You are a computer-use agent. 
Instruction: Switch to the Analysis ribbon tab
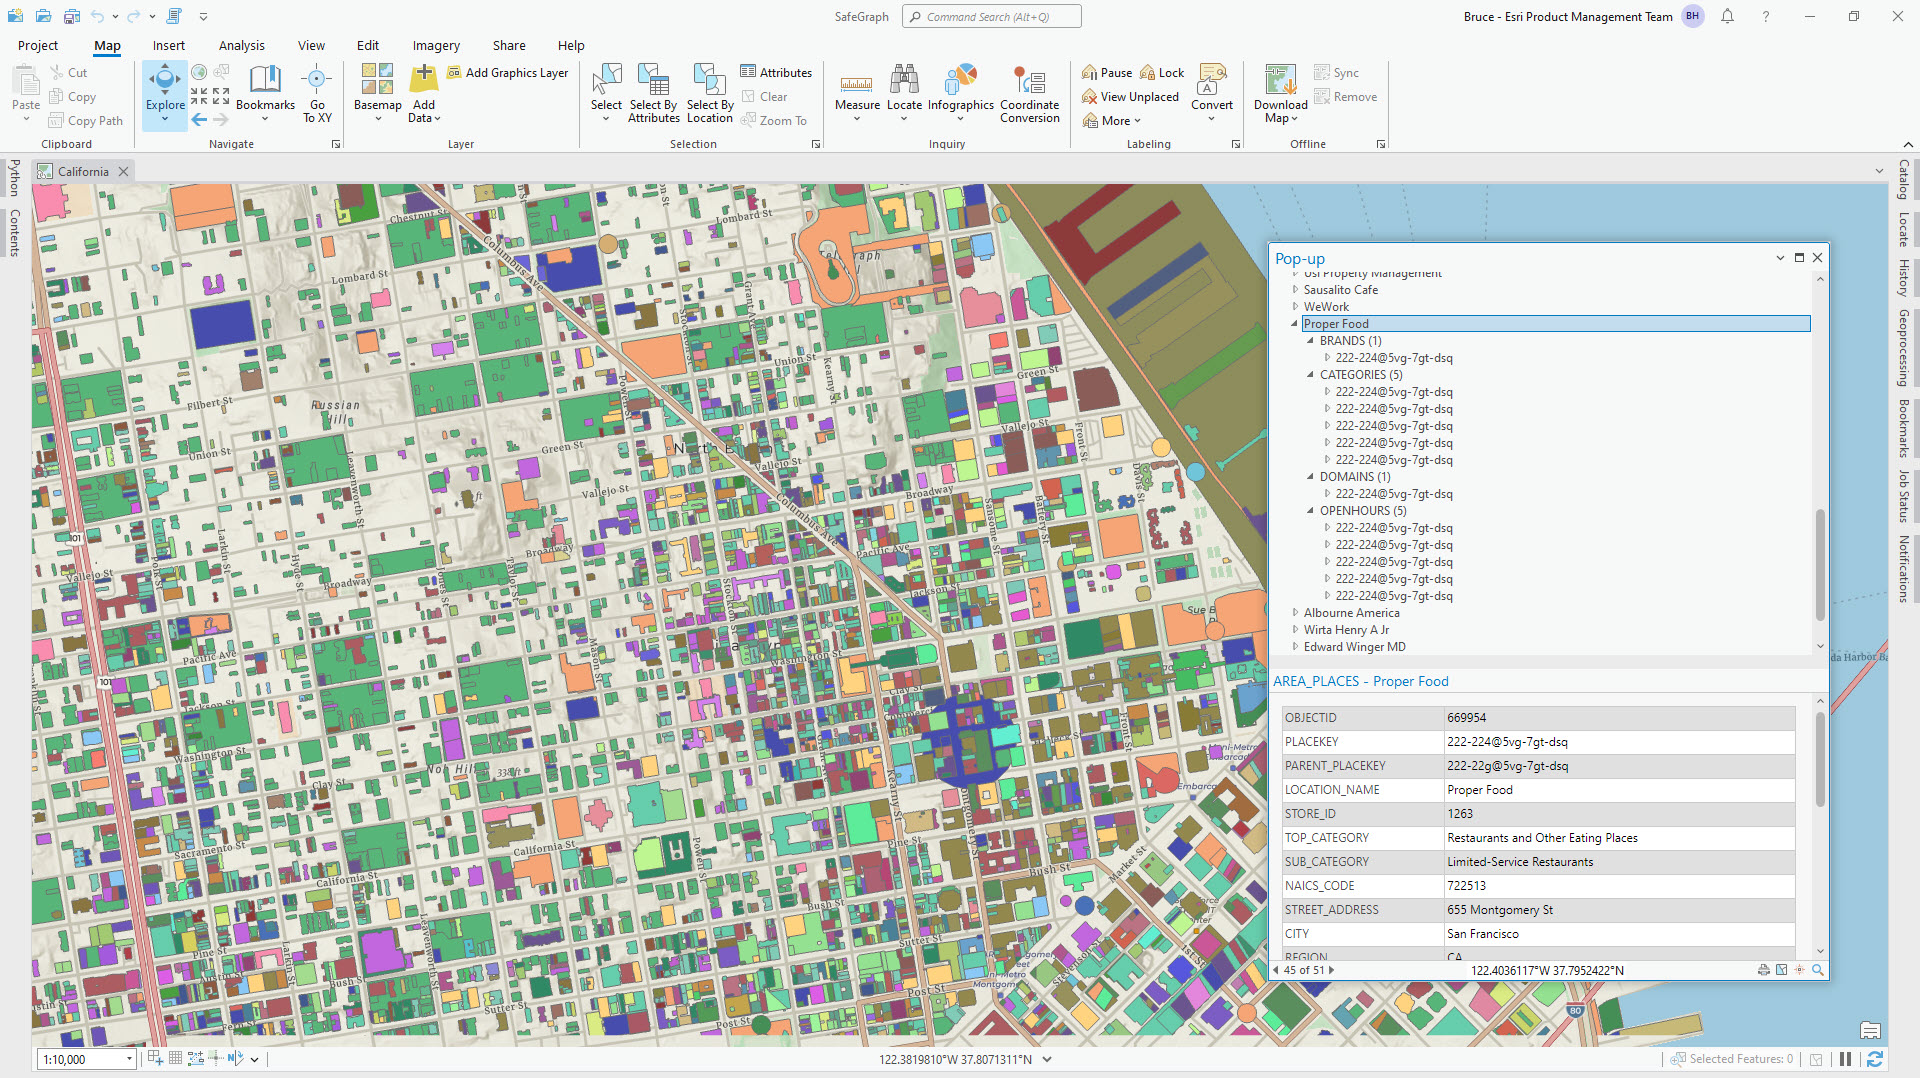tap(241, 45)
